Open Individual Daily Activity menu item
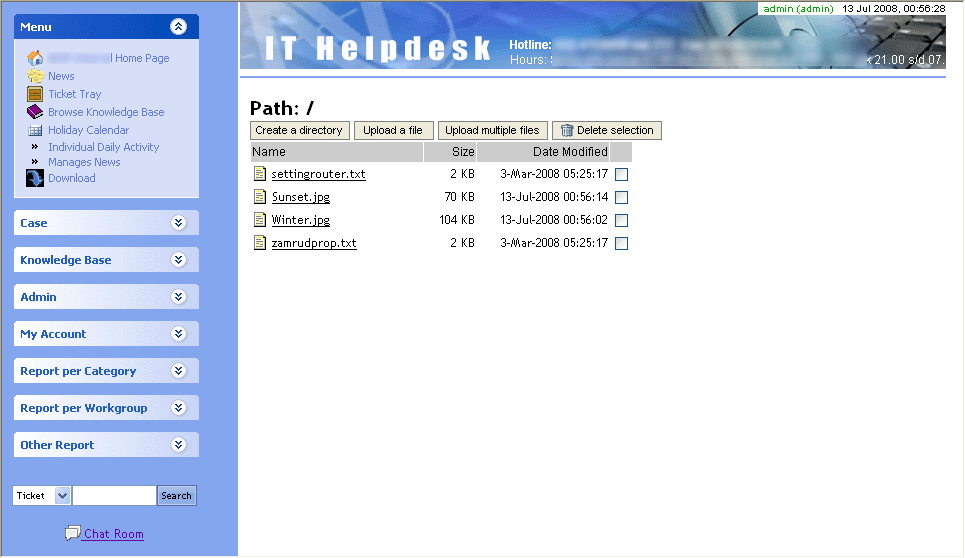Screen dimensions: 965x558 pos(103,147)
